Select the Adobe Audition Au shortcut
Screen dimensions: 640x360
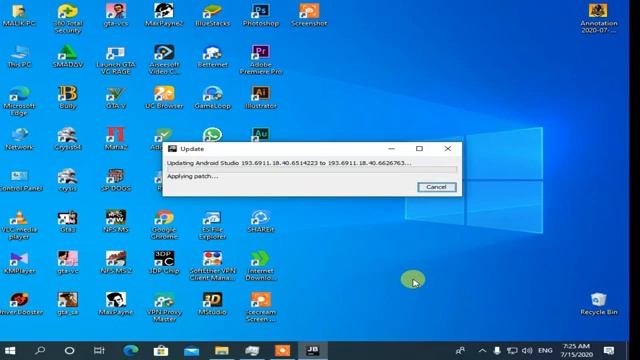pos(260,134)
